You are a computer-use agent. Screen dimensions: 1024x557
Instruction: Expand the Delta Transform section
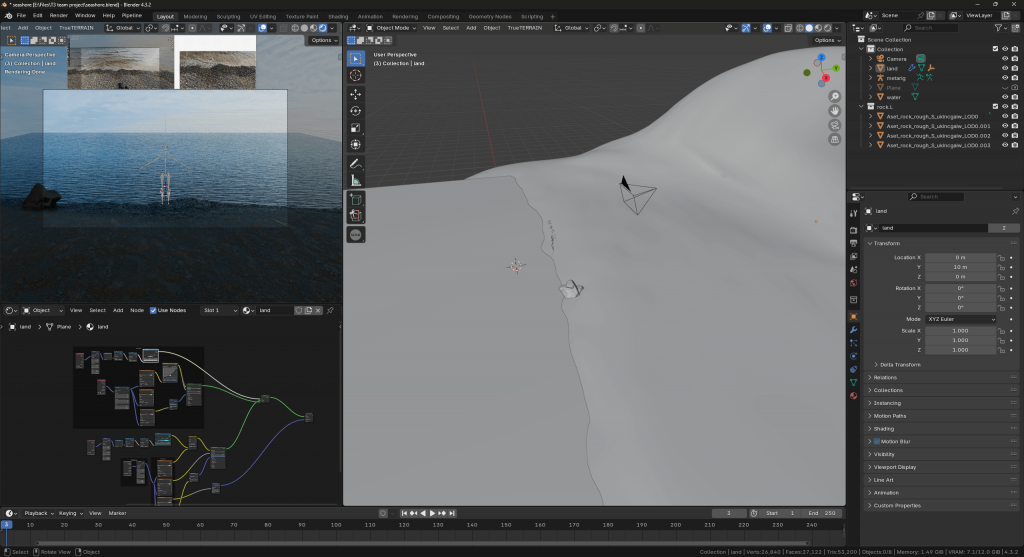click(898, 364)
